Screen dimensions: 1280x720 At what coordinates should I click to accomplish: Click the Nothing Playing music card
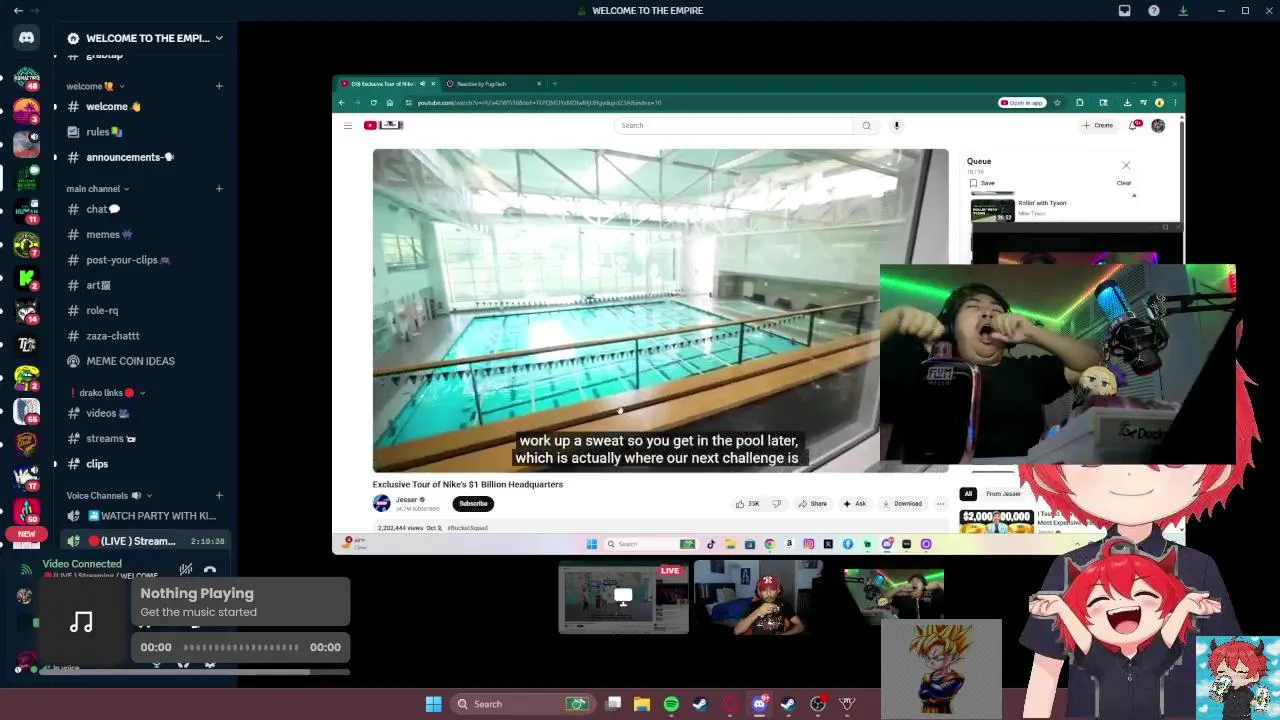pyautogui.click(x=240, y=602)
